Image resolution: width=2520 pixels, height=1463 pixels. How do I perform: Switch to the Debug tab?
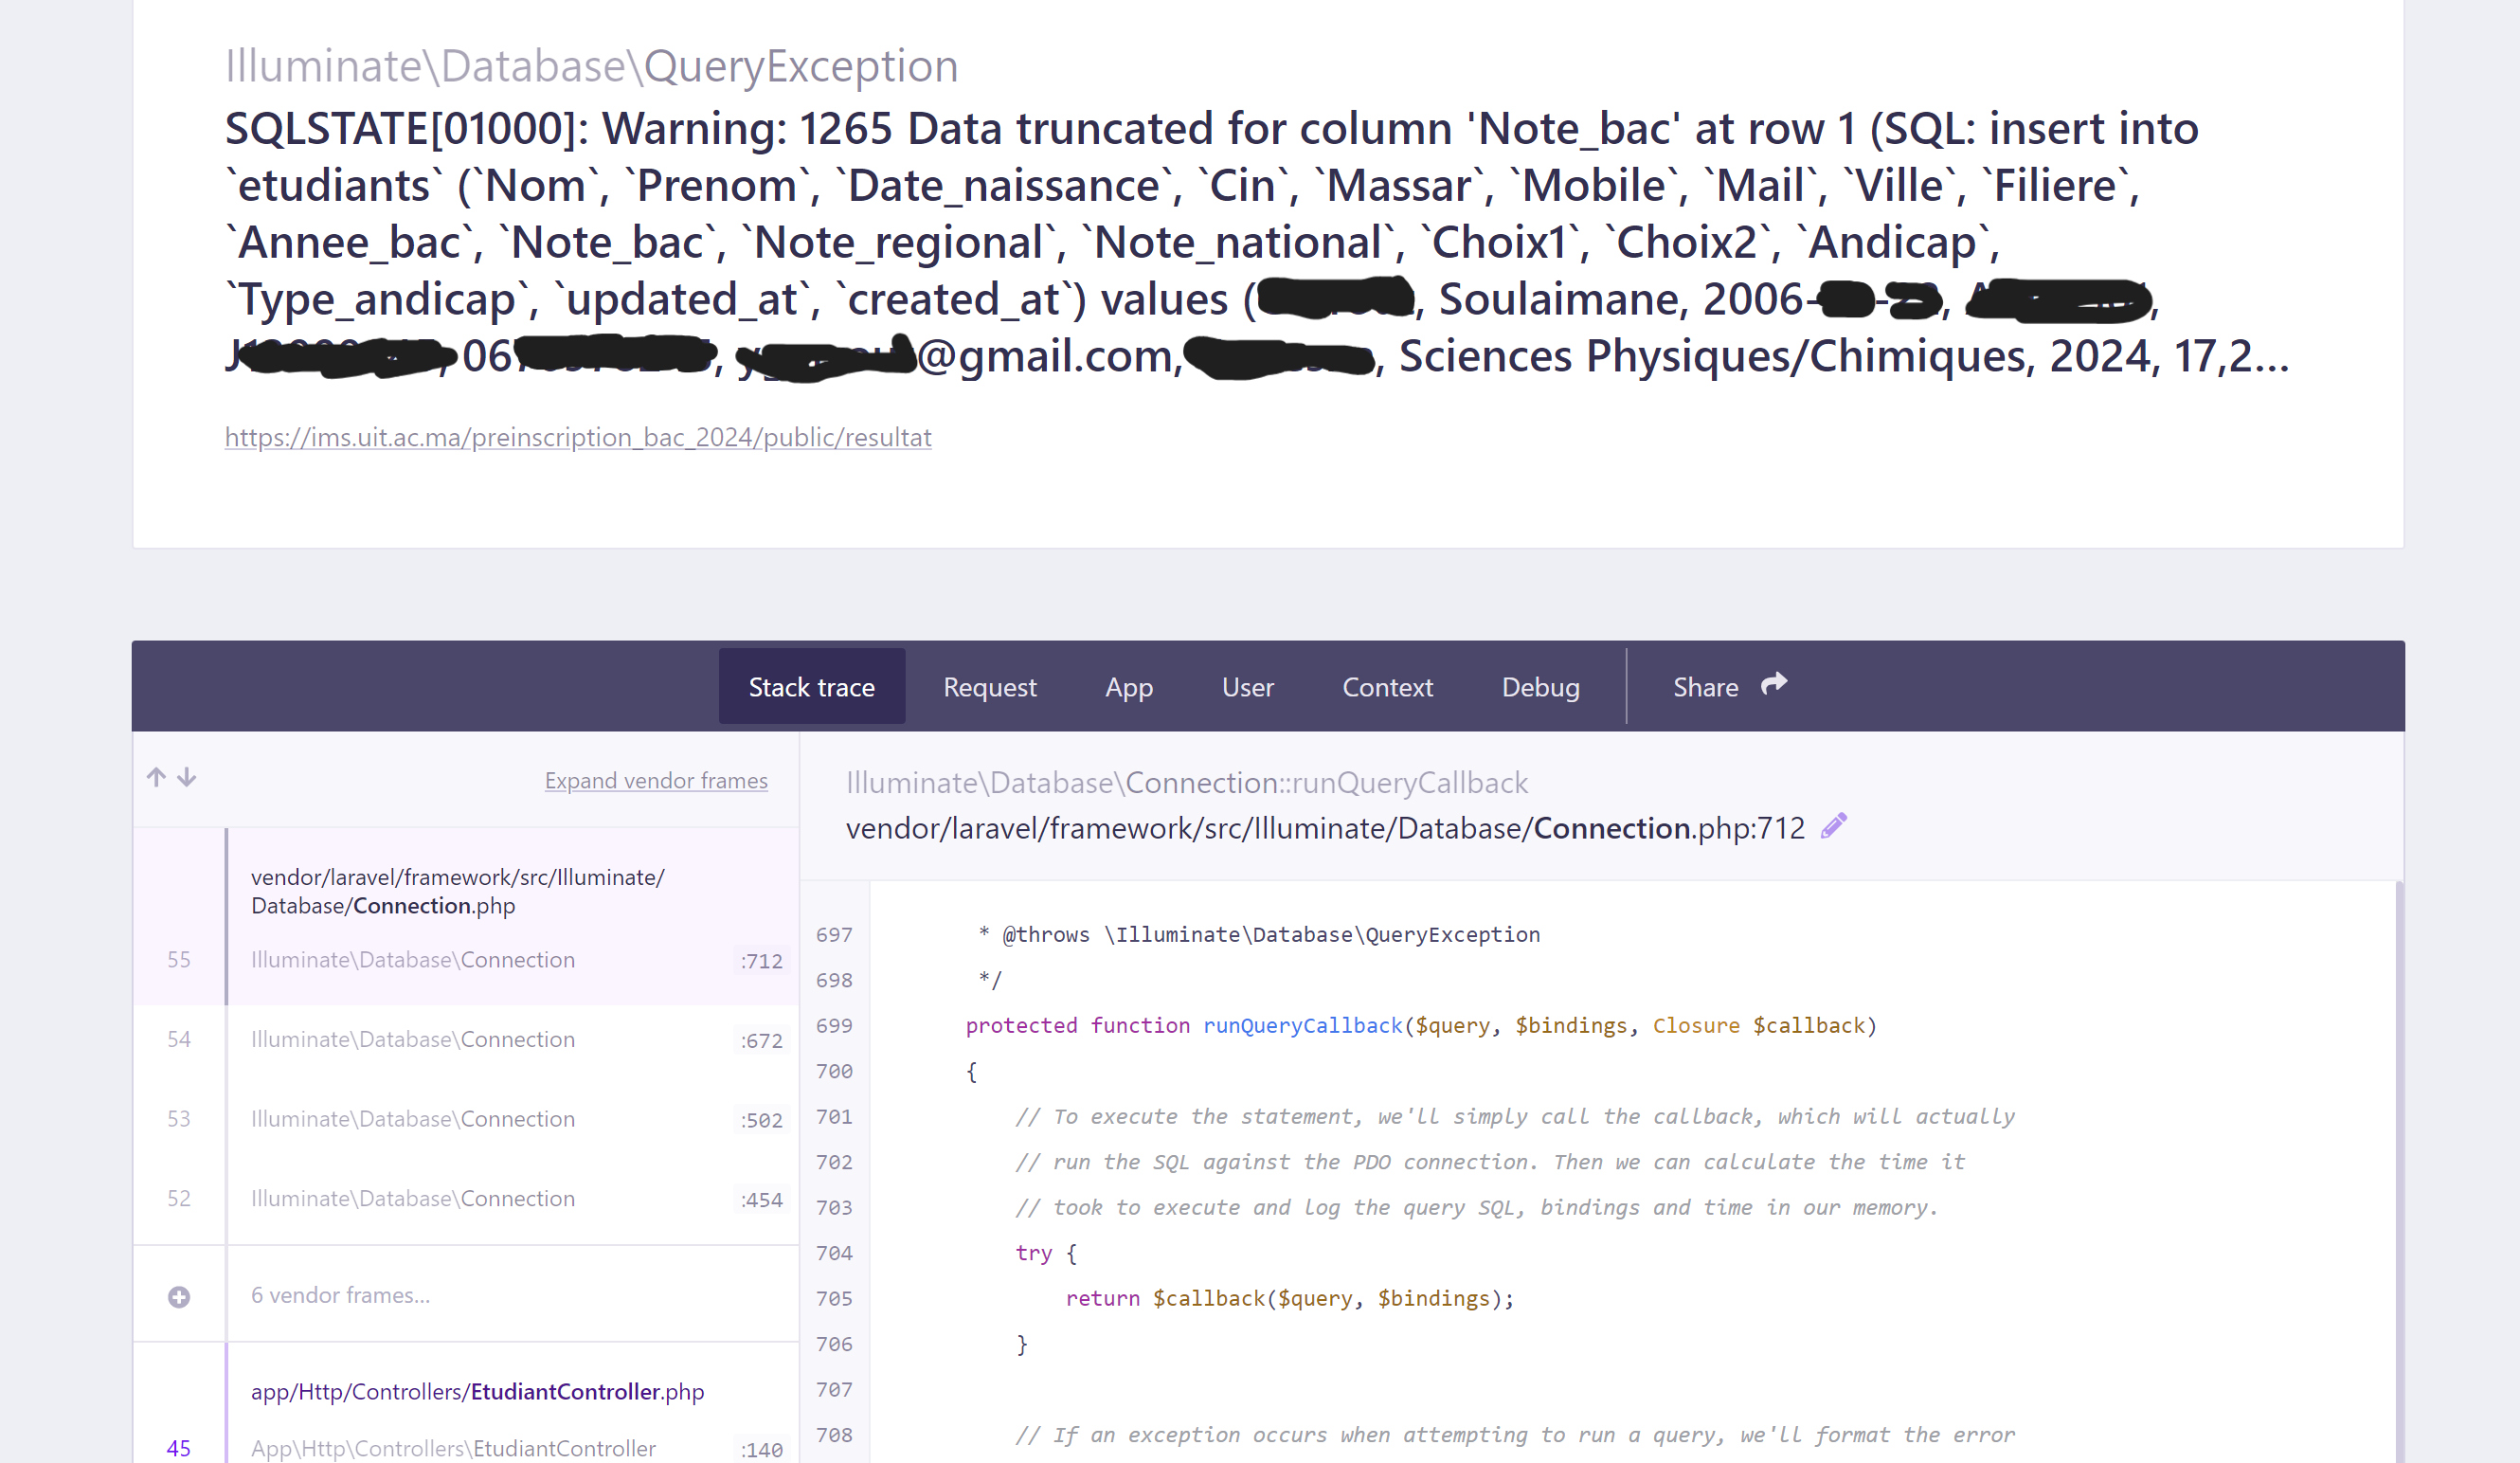pyautogui.click(x=1540, y=687)
